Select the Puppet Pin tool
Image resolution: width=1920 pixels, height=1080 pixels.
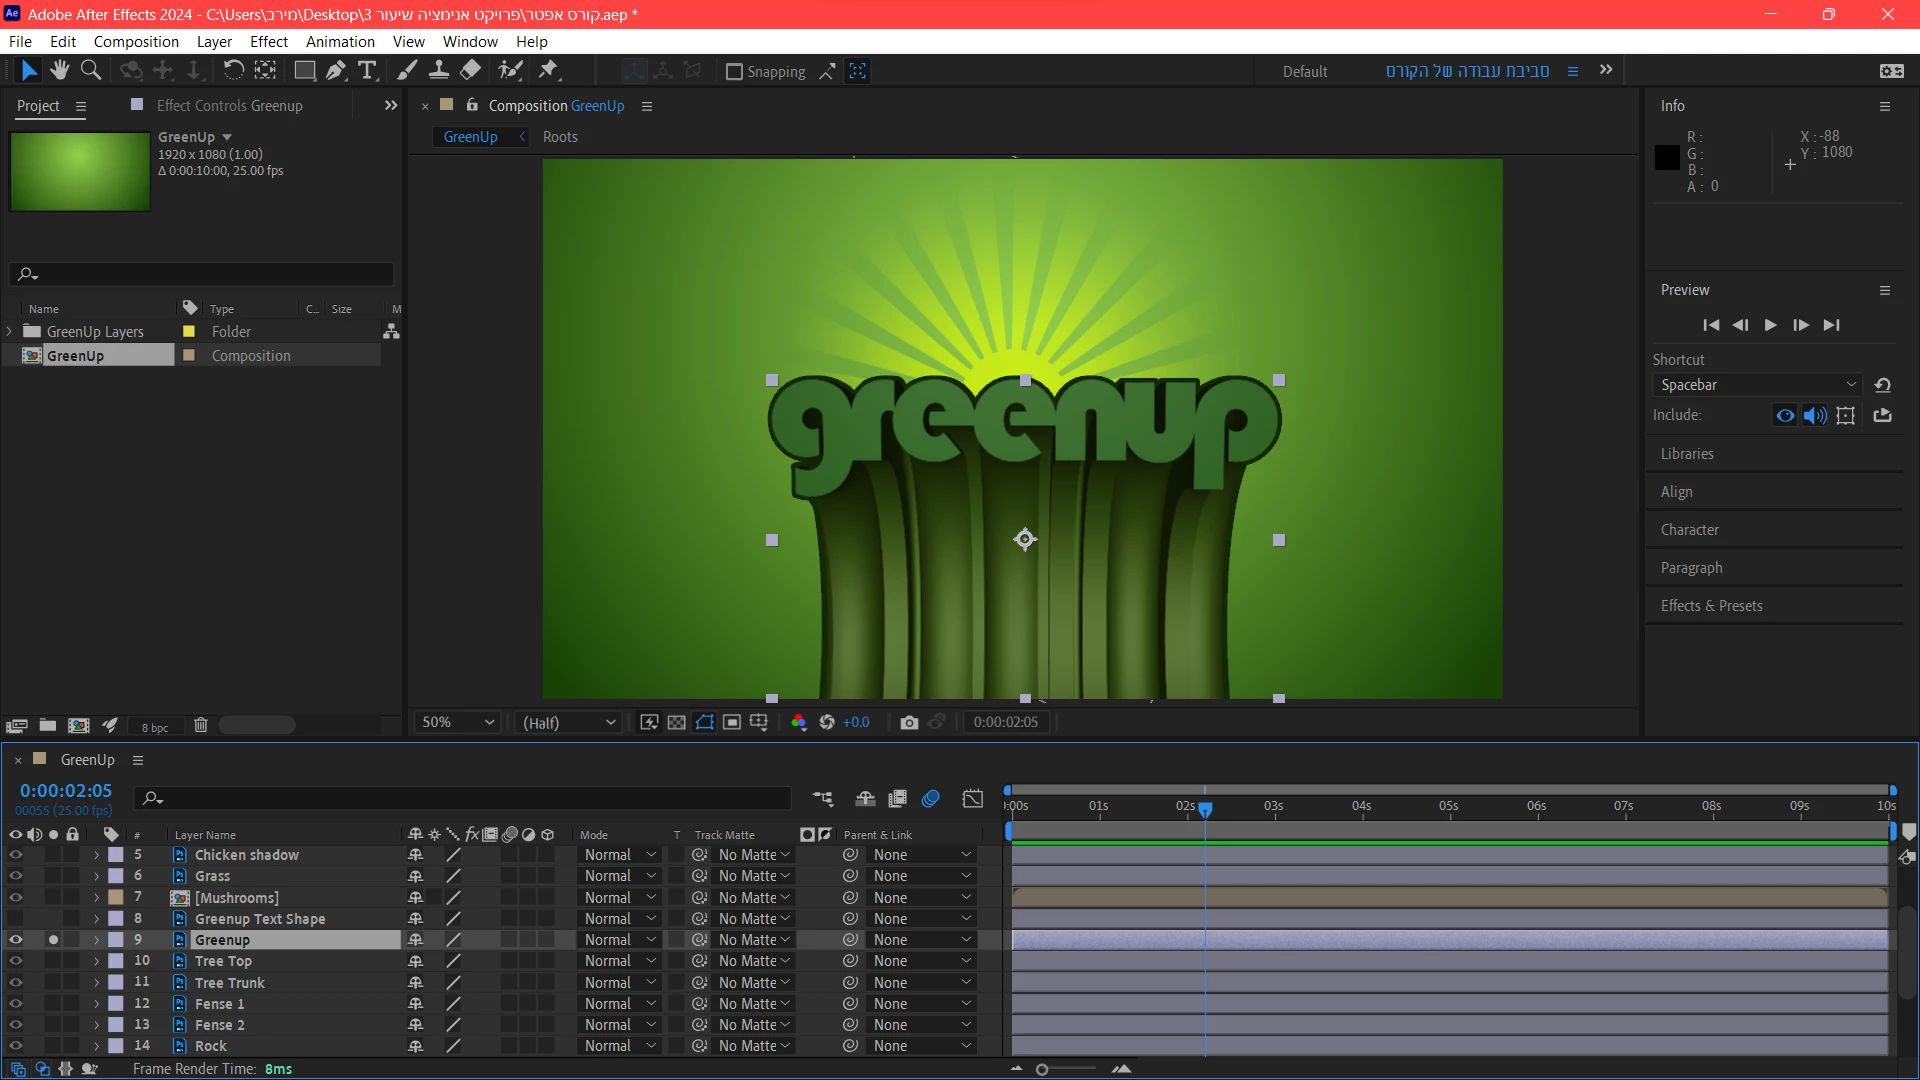point(548,71)
